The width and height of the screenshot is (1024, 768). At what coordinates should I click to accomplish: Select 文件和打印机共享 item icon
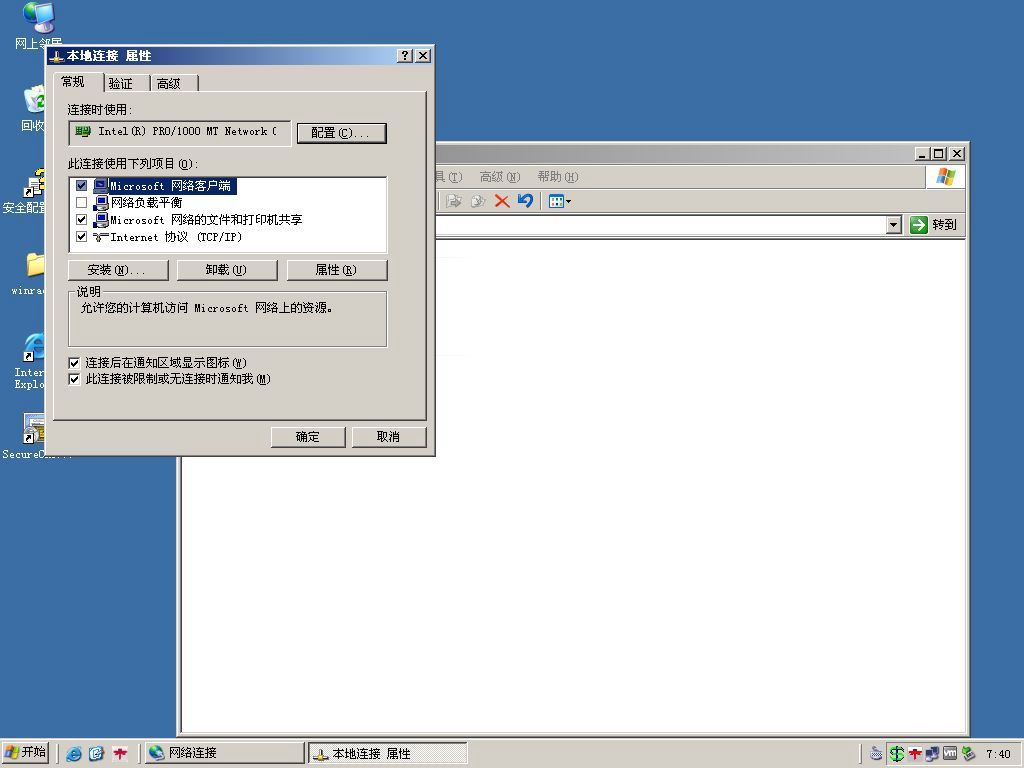[x=101, y=219]
